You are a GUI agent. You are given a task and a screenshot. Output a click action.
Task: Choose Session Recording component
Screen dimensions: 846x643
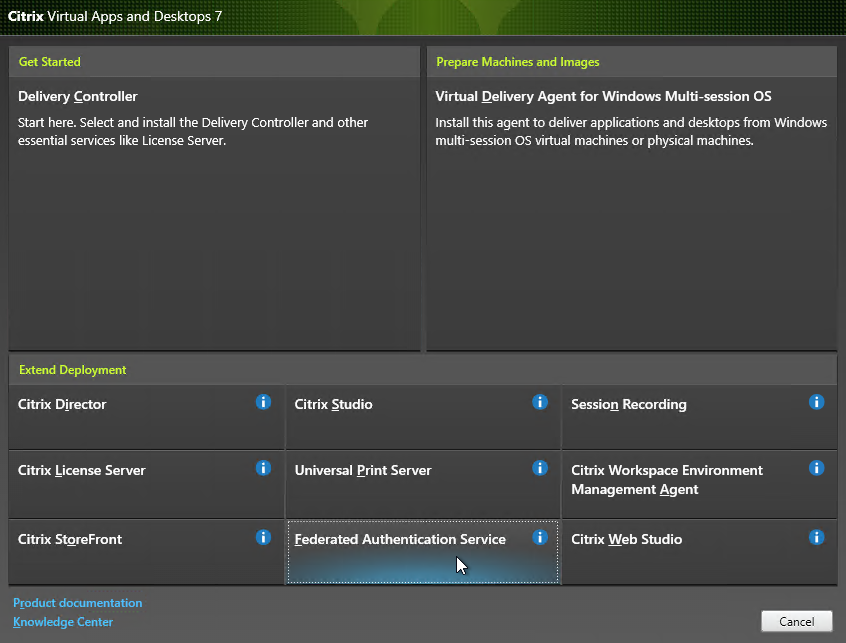tap(700, 417)
